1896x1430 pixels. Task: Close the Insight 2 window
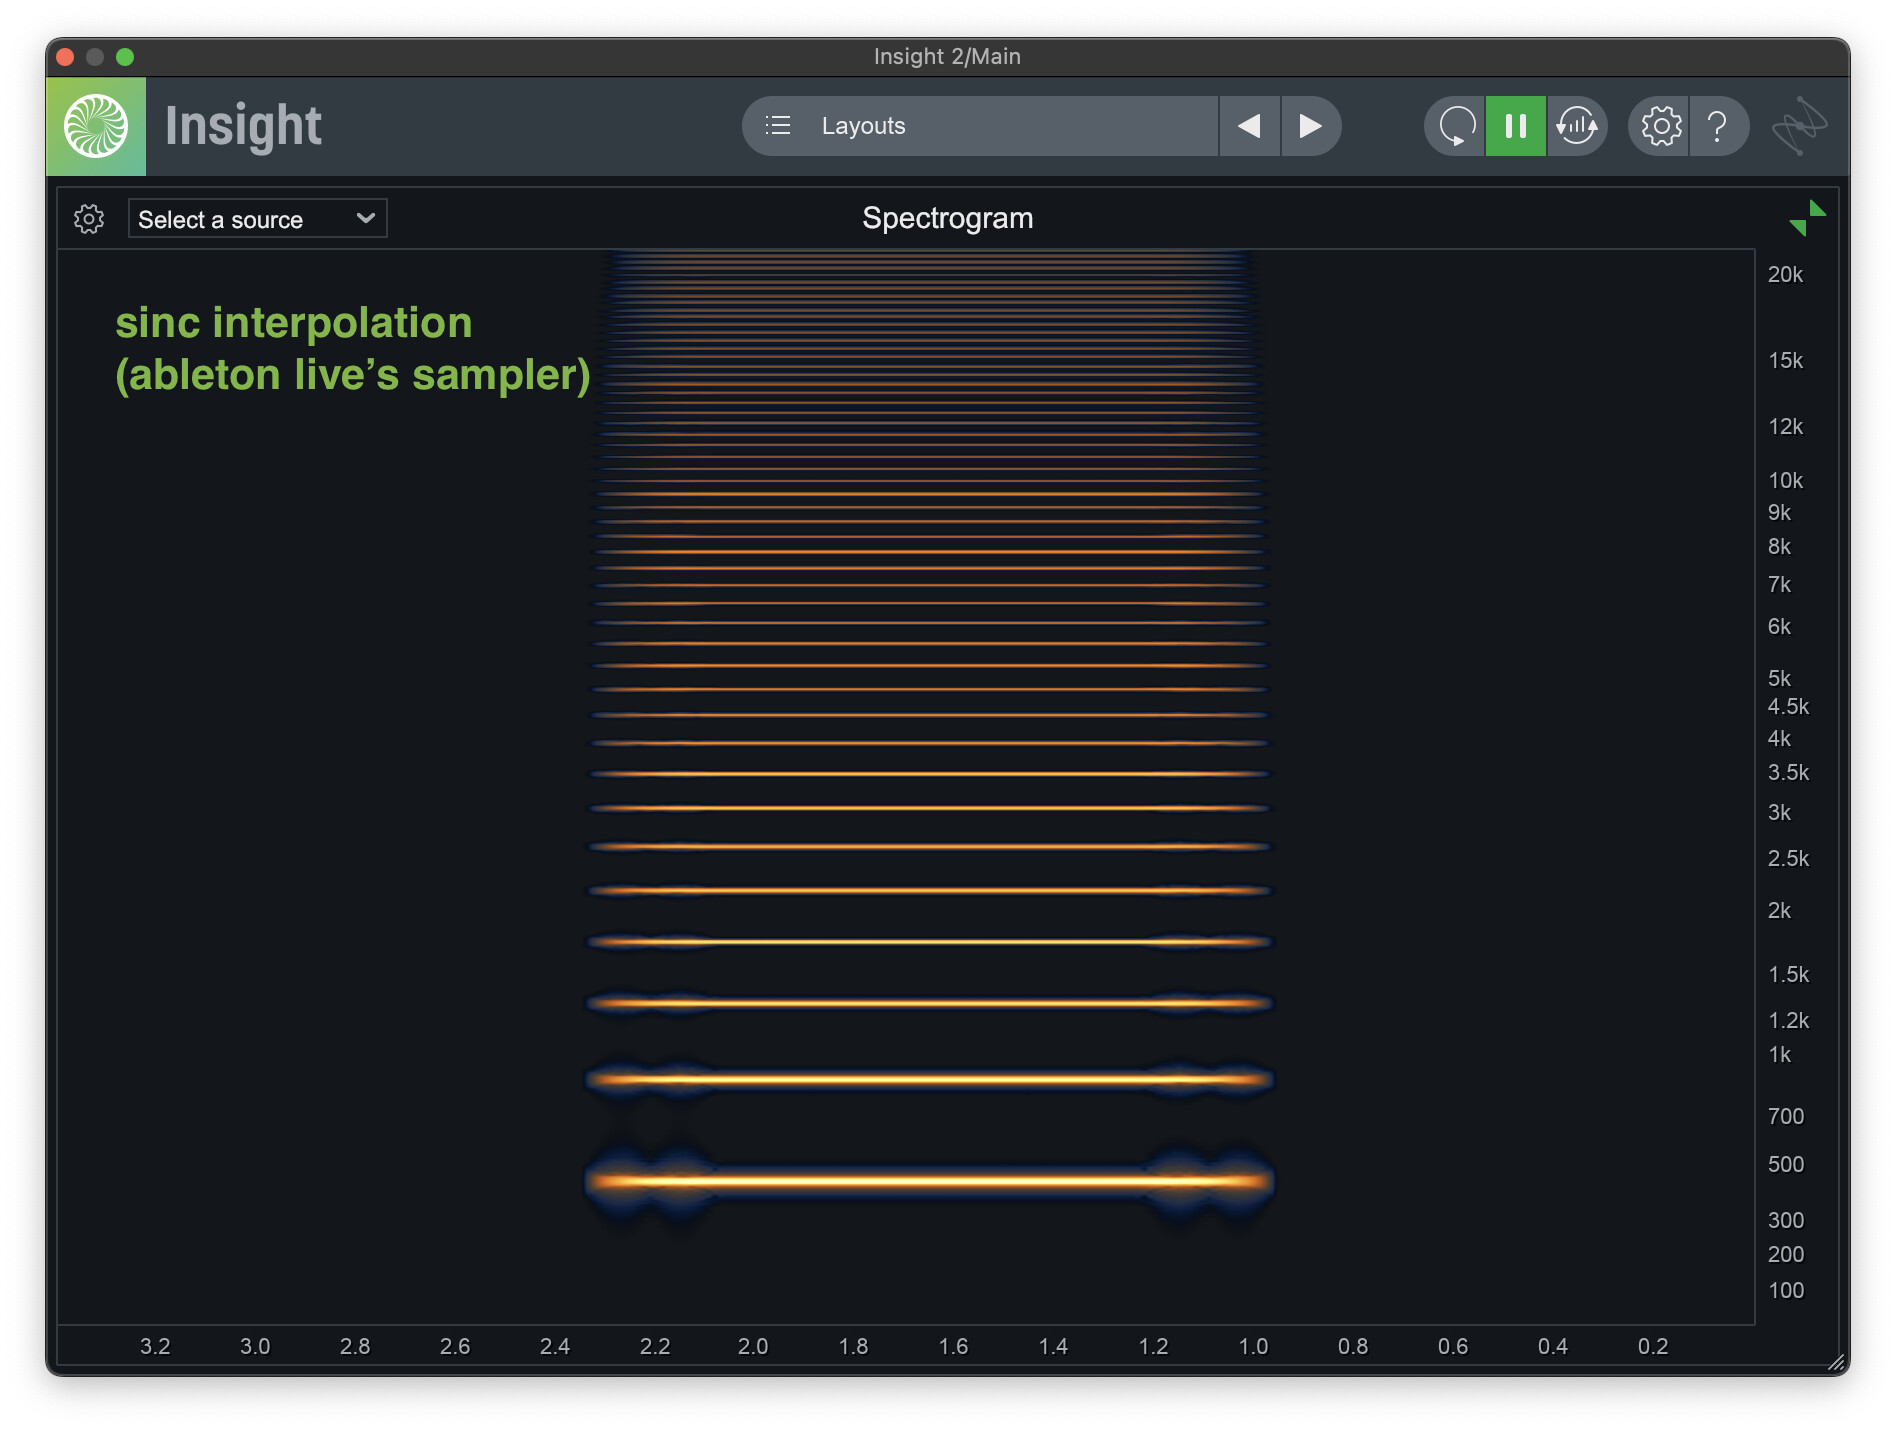coord(66,57)
